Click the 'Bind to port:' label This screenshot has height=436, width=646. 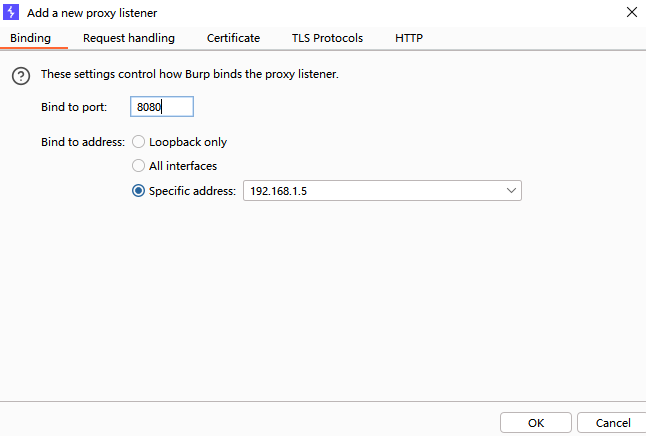pyautogui.click(x=74, y=107)
